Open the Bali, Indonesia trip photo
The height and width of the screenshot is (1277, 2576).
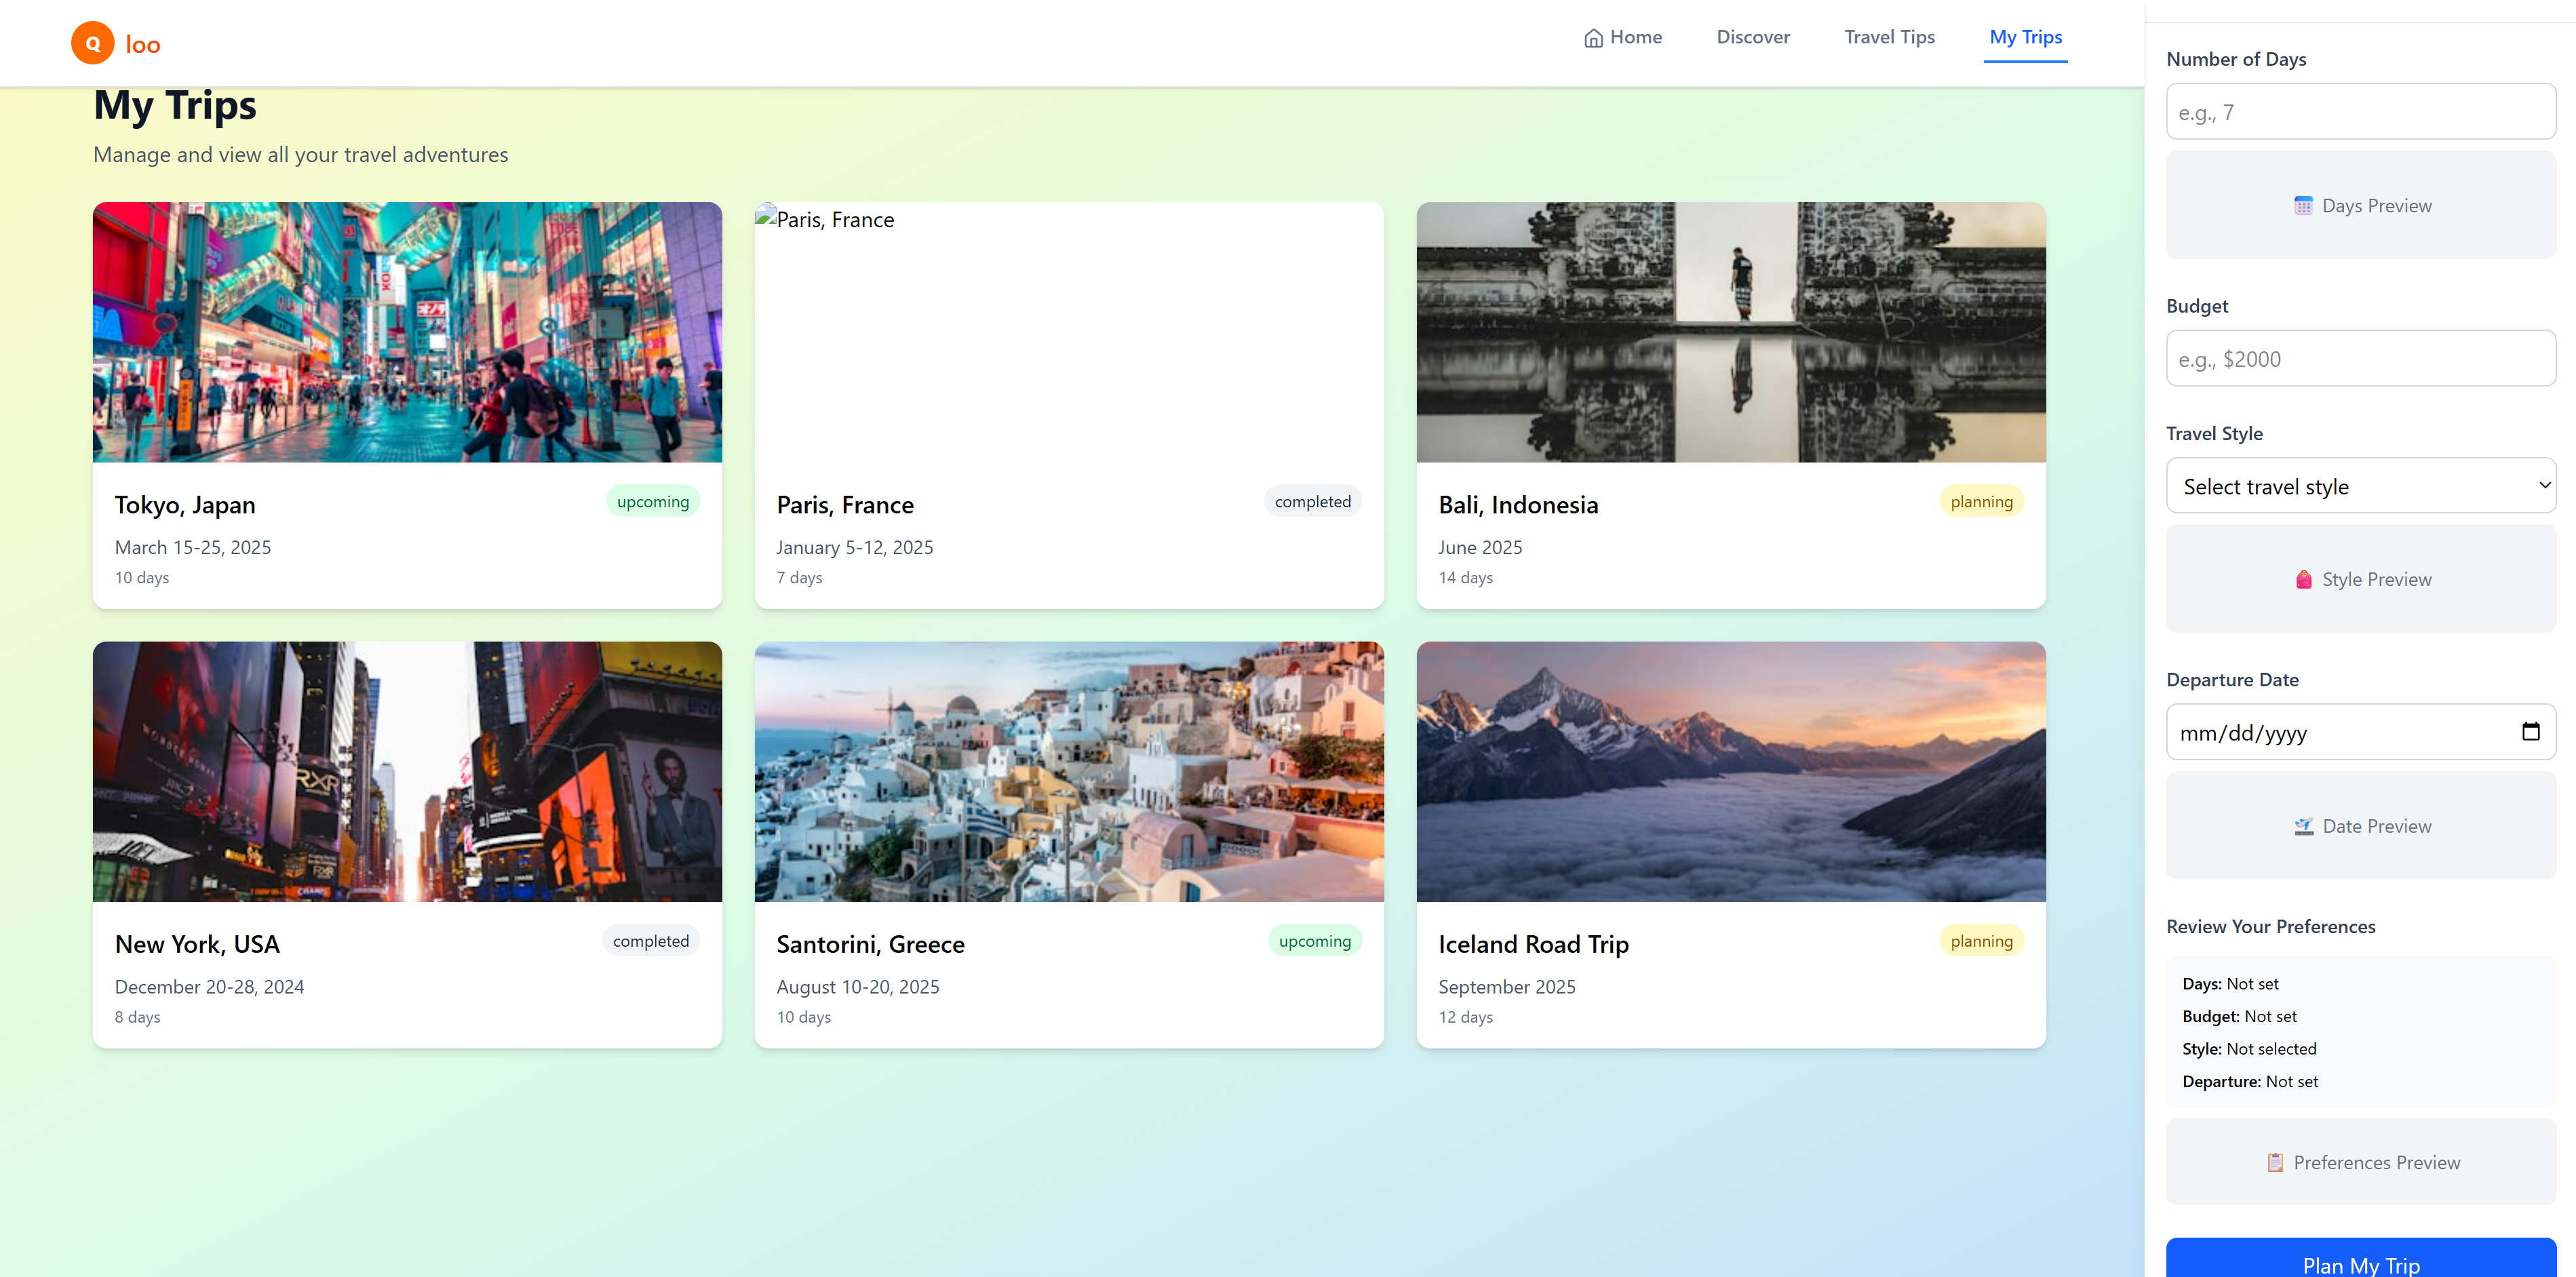[x=1730, y=332]
